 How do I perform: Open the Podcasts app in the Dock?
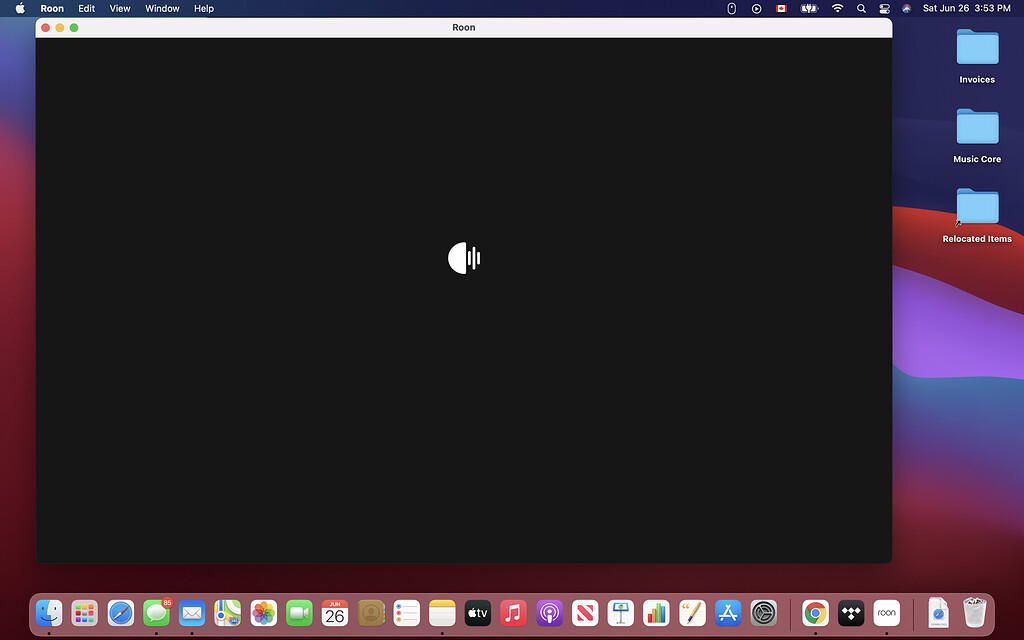click(x=549, y=613)
